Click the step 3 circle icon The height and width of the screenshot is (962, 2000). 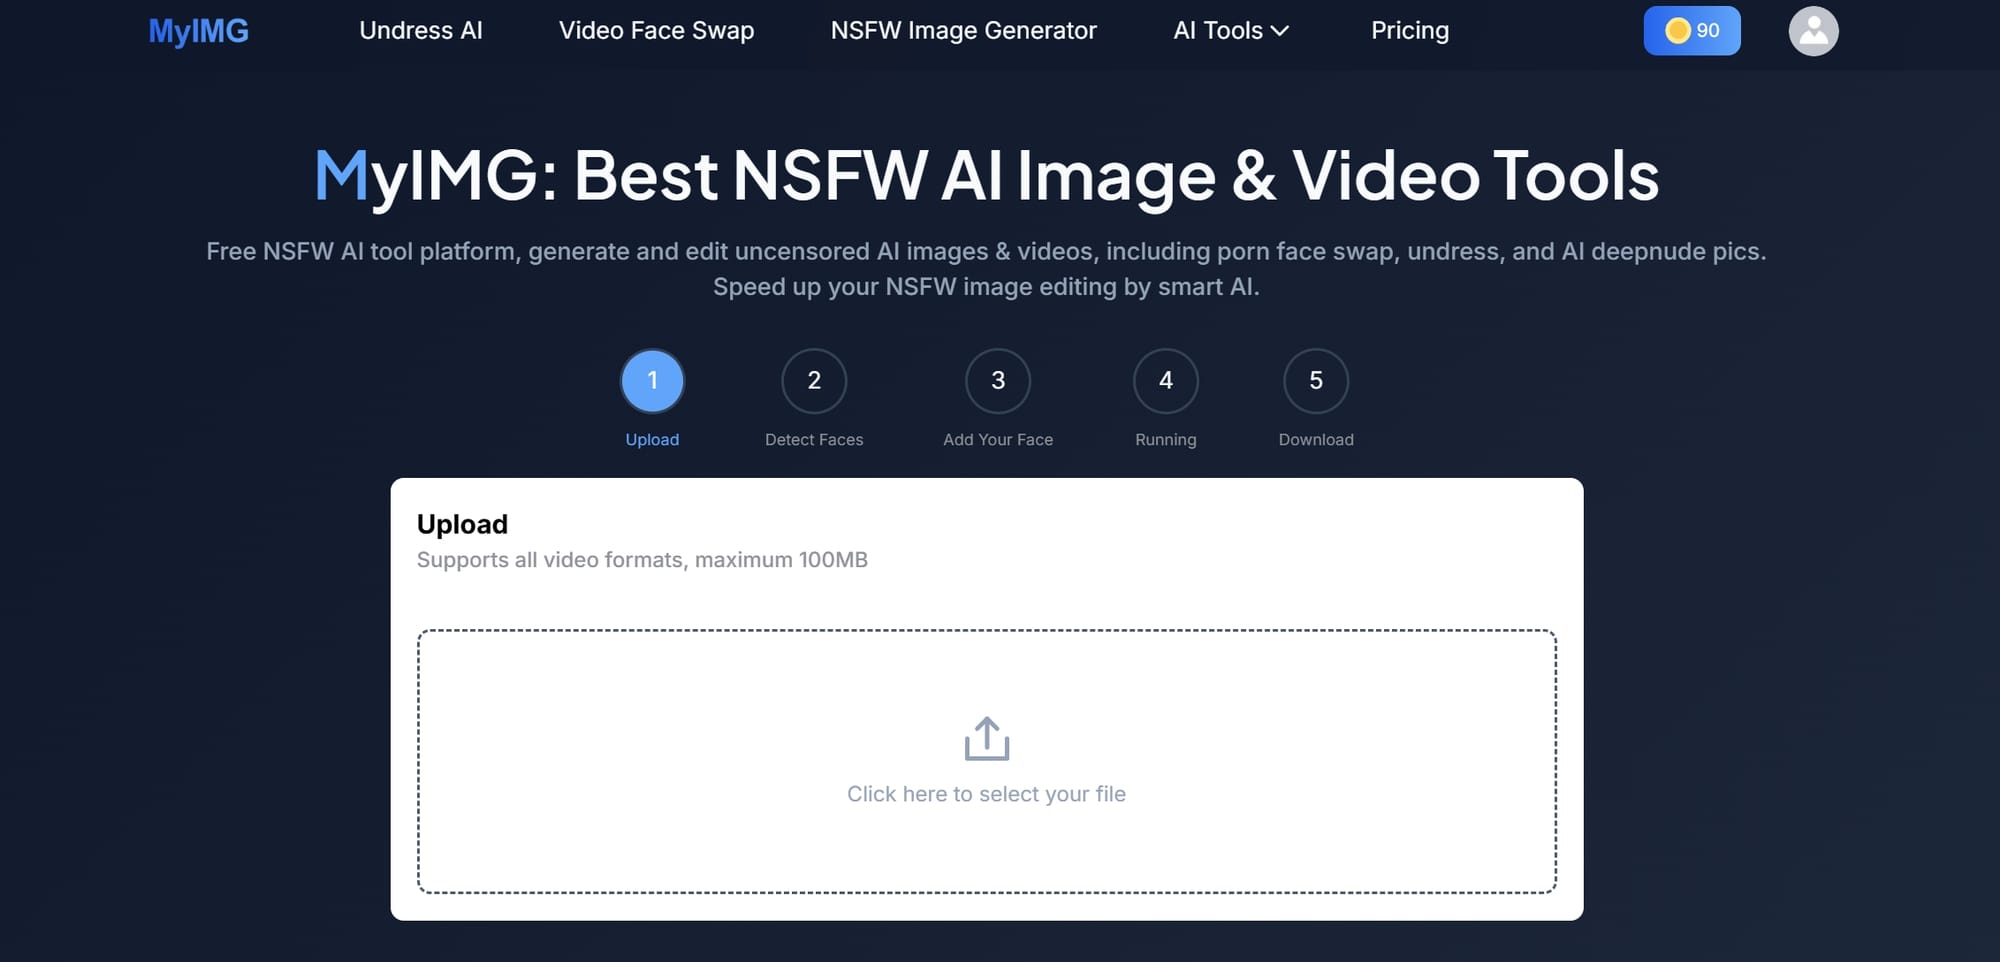pyautogui.click(x=998, y=381)
